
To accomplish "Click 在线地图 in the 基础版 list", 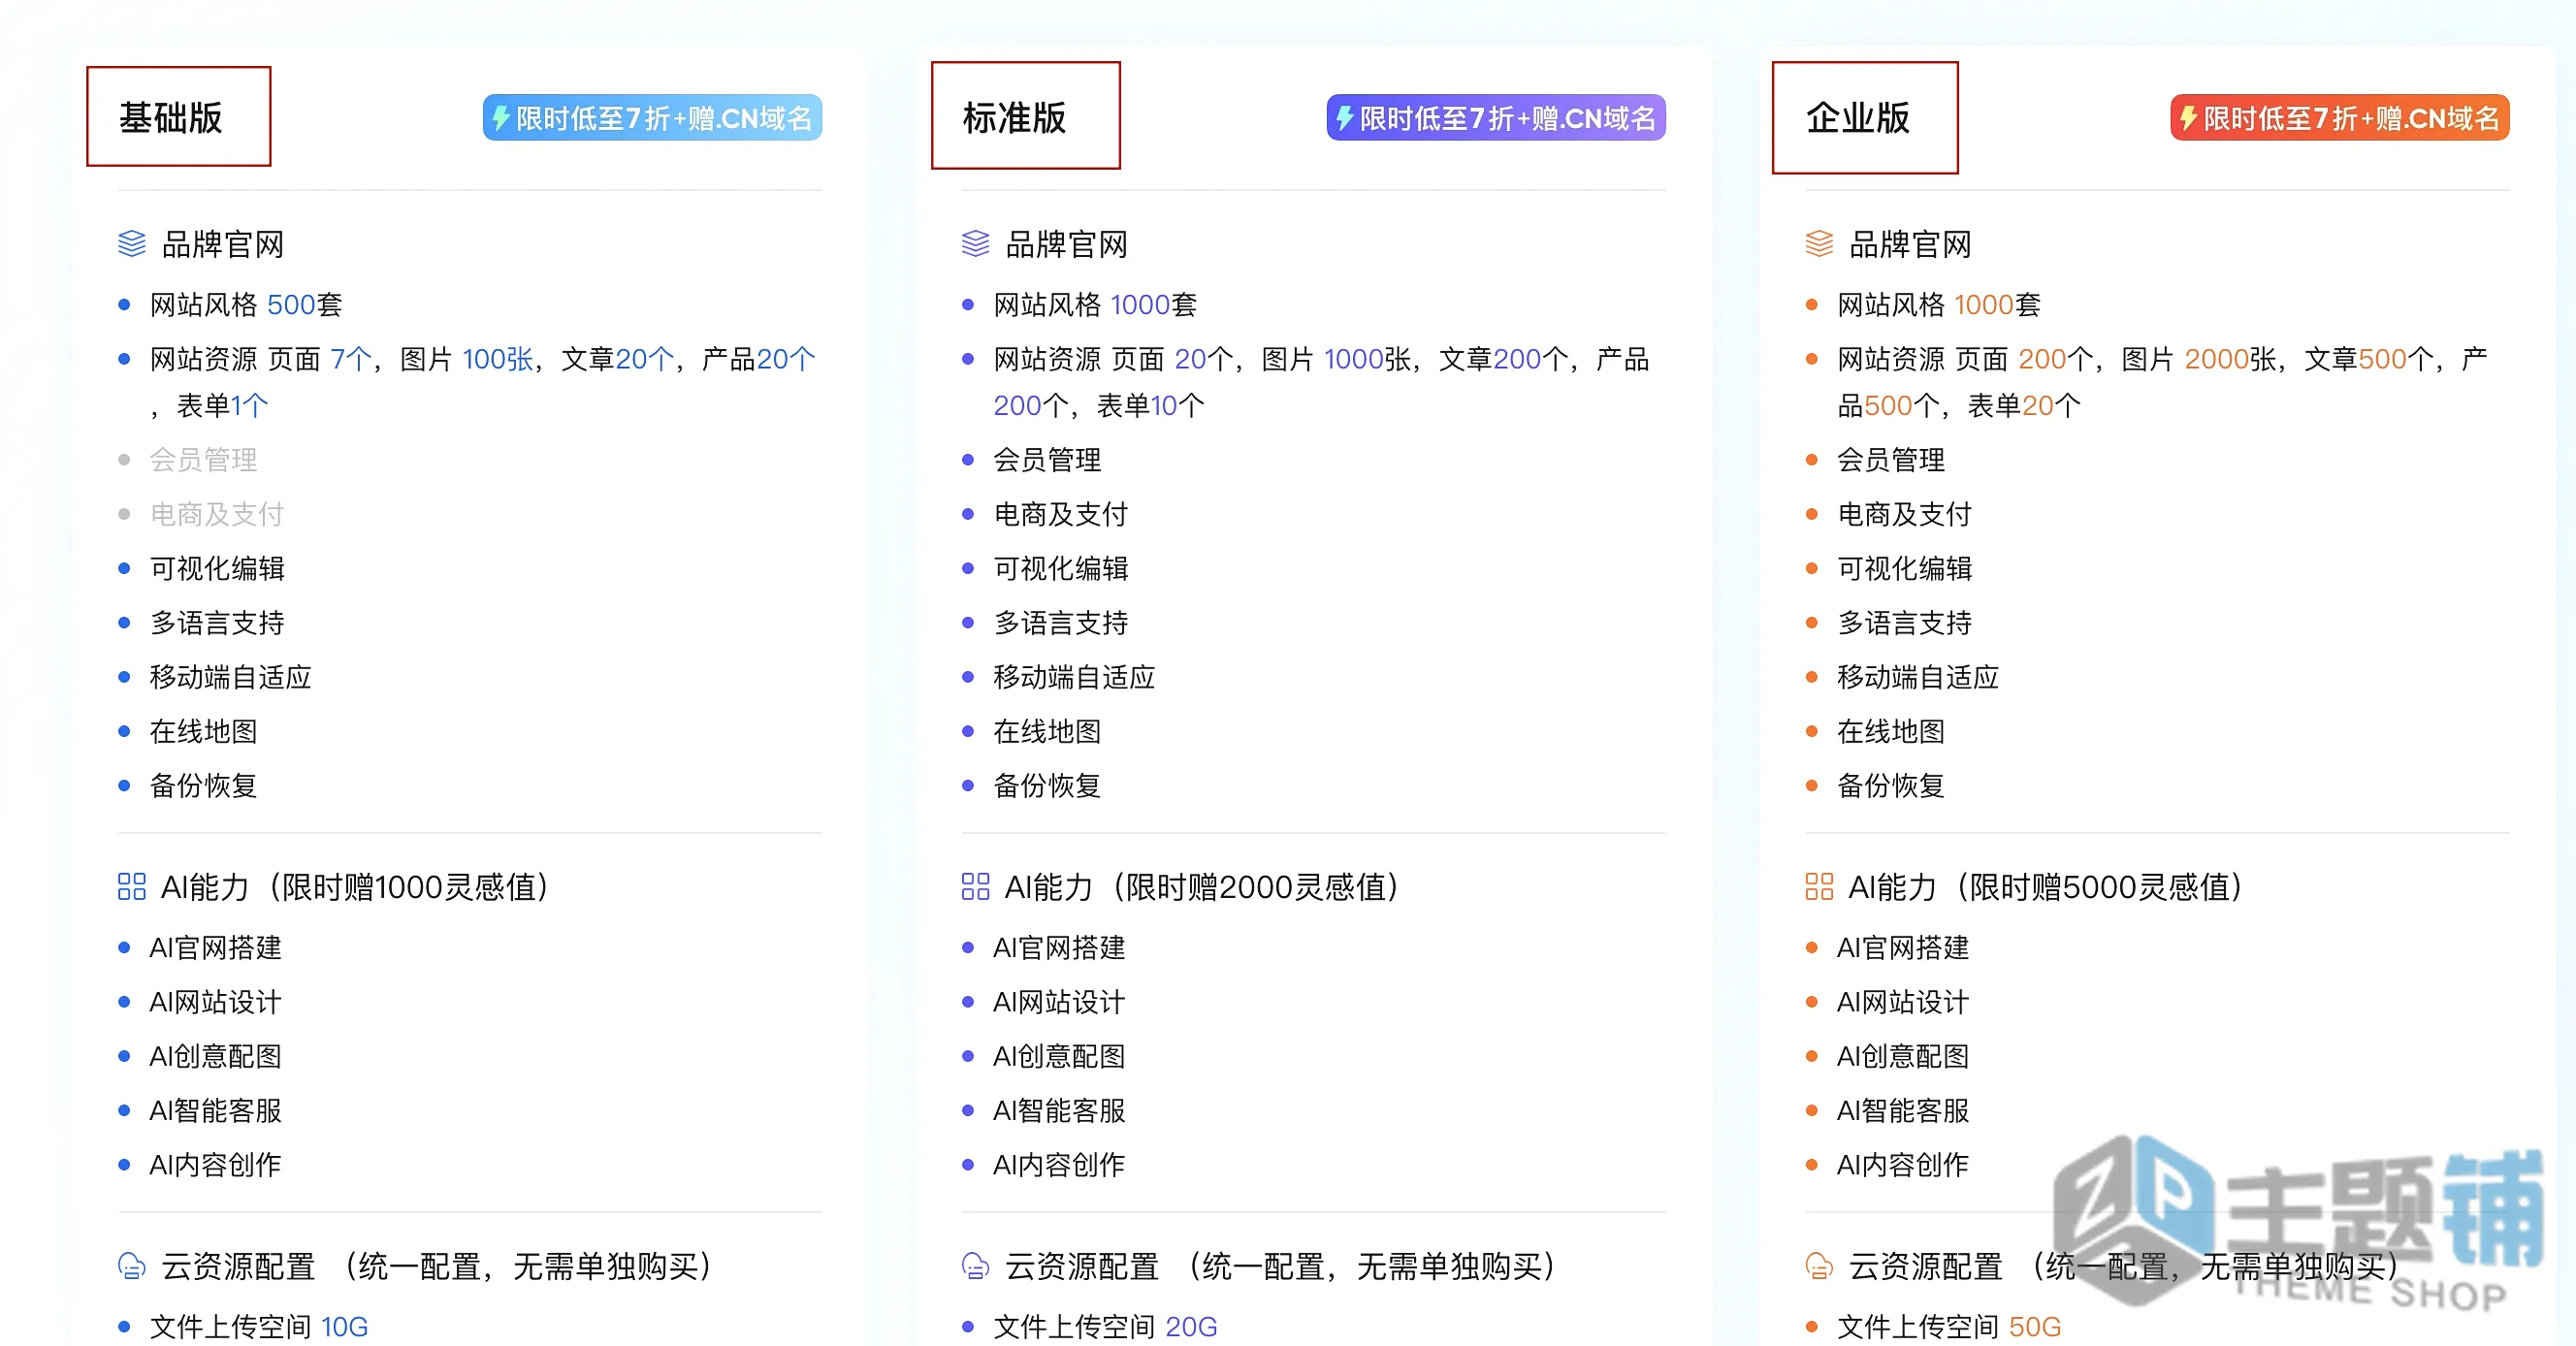I will tap(204, 731).
